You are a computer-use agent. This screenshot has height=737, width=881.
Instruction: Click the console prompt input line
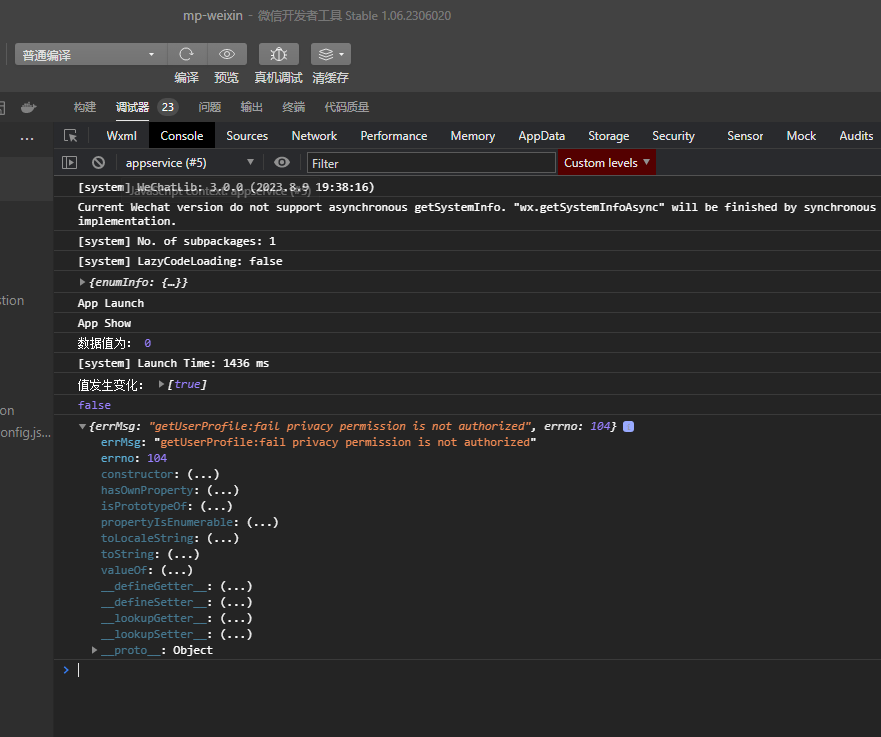tap(478, 670)
